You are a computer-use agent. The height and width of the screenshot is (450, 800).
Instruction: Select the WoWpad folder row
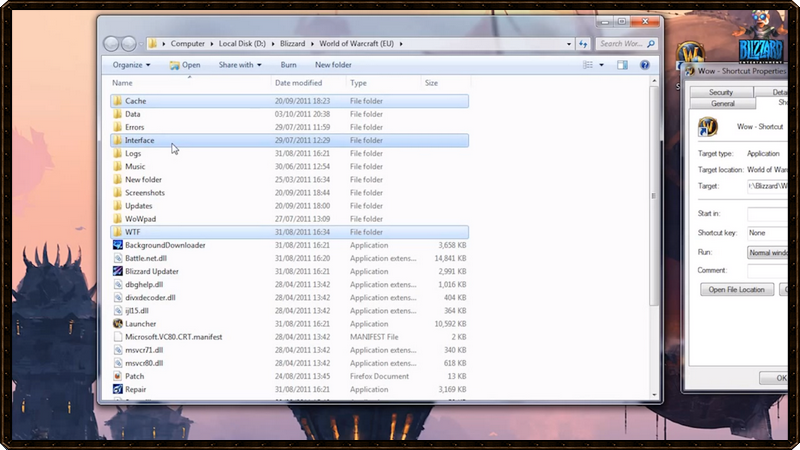tap(289, 219)
